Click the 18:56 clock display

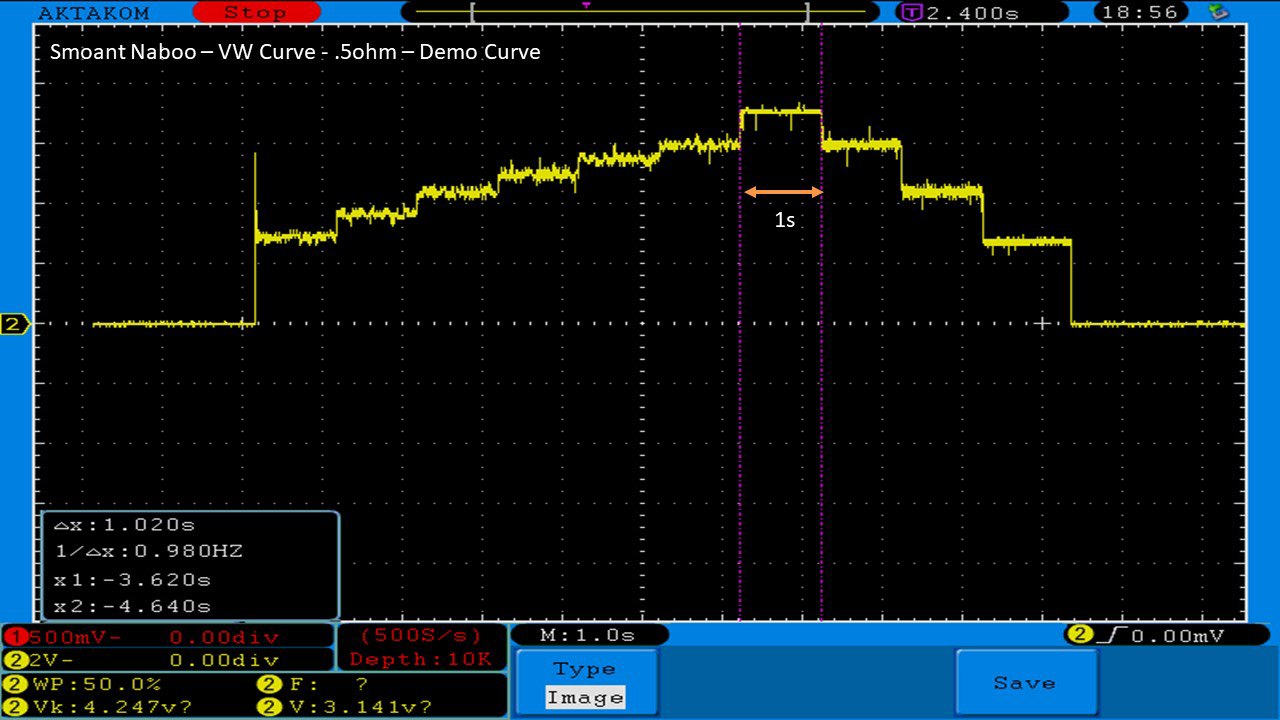[x=1139, y=13]
